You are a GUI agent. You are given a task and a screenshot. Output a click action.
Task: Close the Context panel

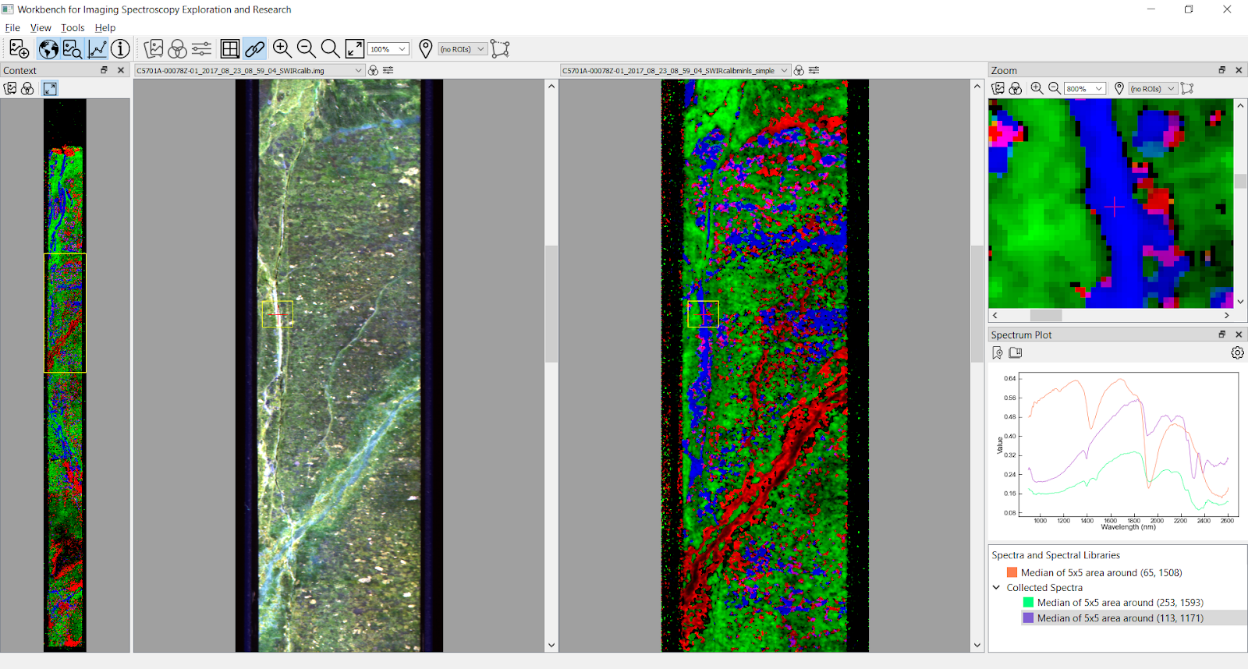121,70
